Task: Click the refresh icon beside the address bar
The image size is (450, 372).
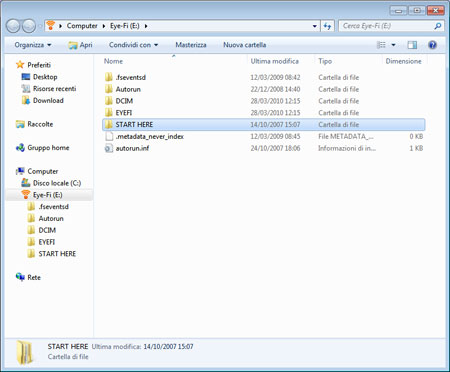Action: click(x=328, y=26)
